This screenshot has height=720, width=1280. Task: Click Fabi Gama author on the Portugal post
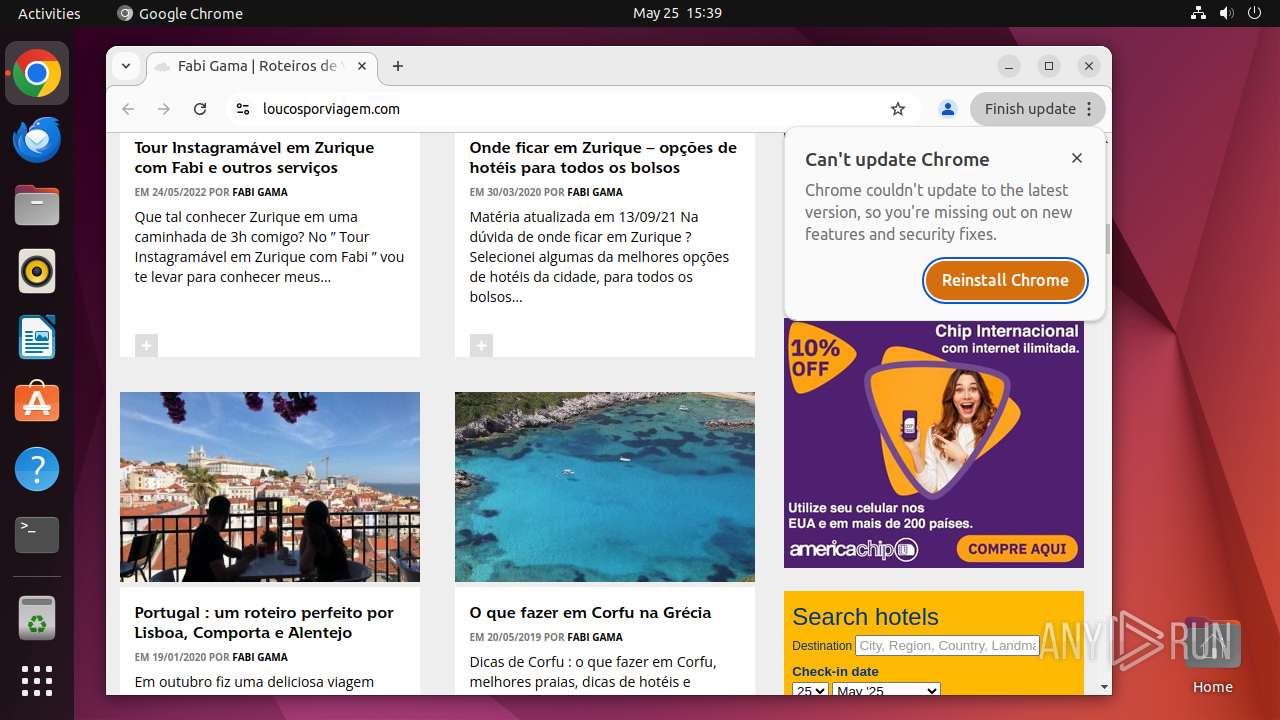pos(260,657)
